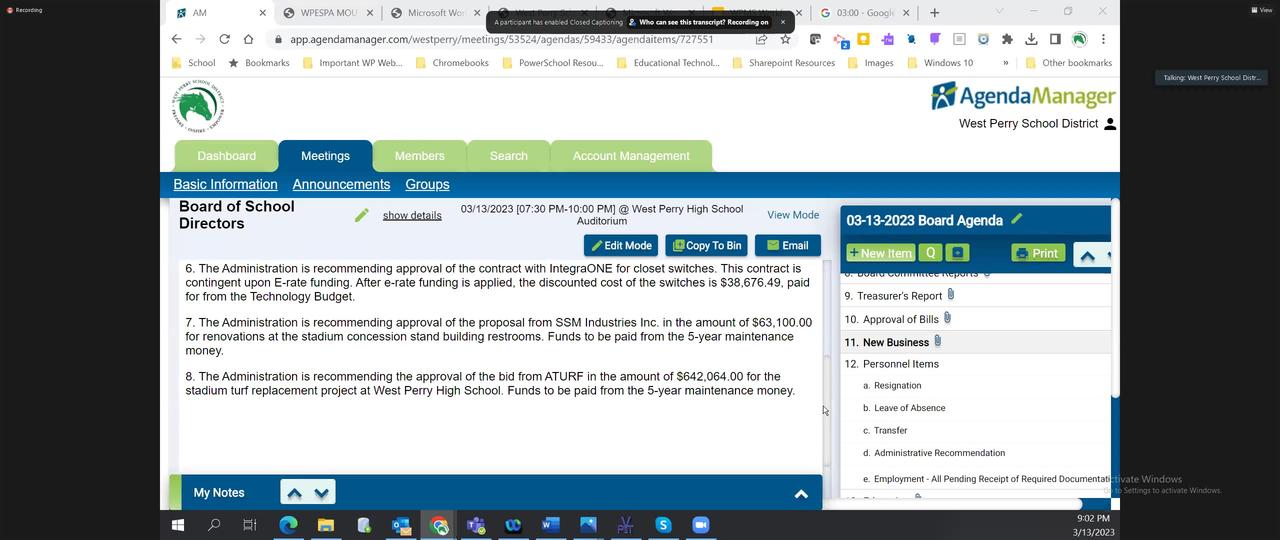The image size is (1280, 540).
Task: Click the Print button
Action: pos(1037,253)
